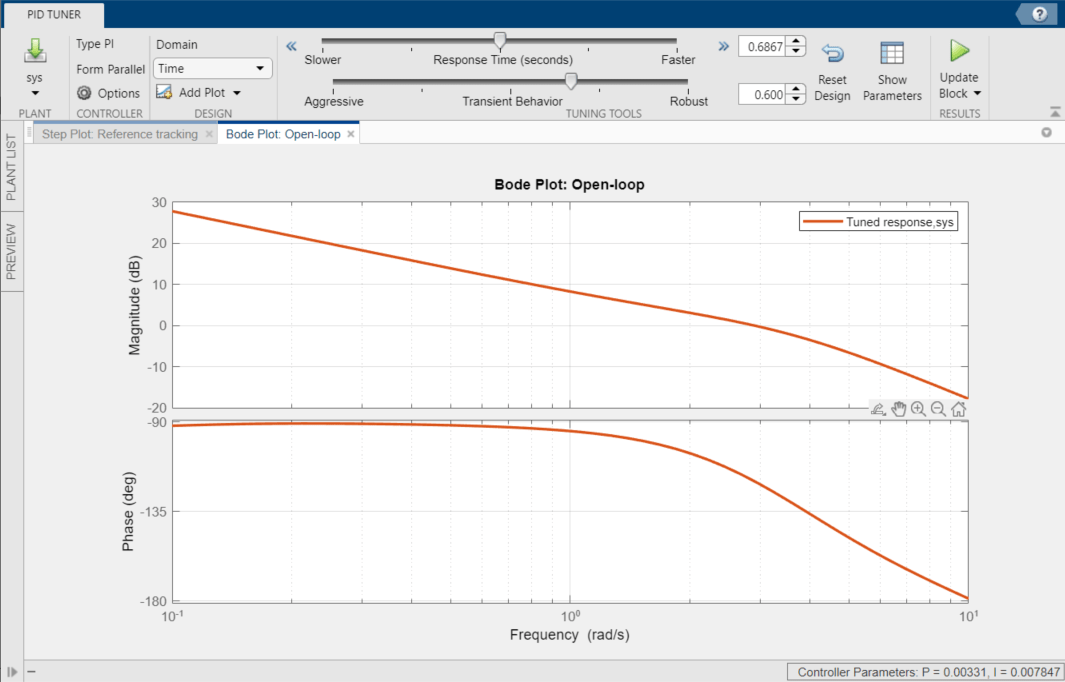
Task: Increase the response time value stepper
Action: [796, 42]
